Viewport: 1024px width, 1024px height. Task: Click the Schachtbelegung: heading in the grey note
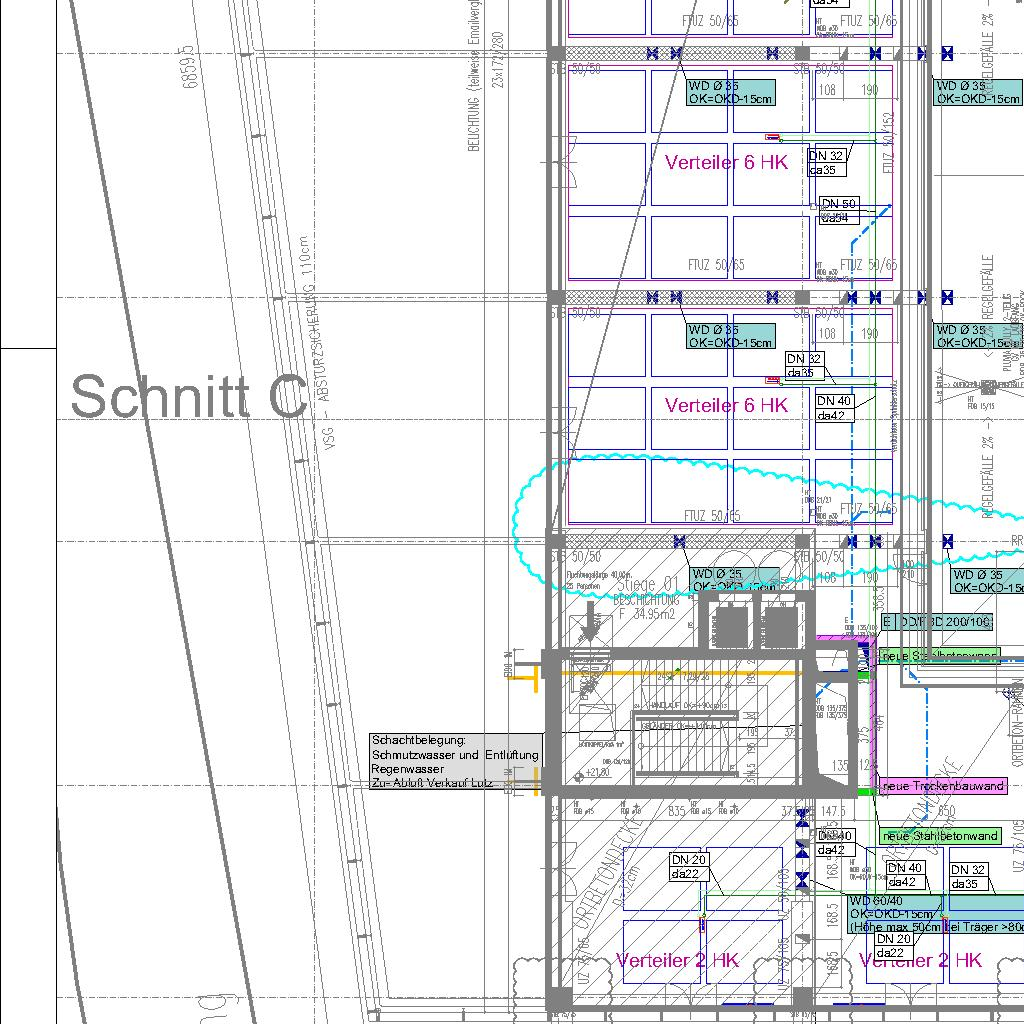419,740
